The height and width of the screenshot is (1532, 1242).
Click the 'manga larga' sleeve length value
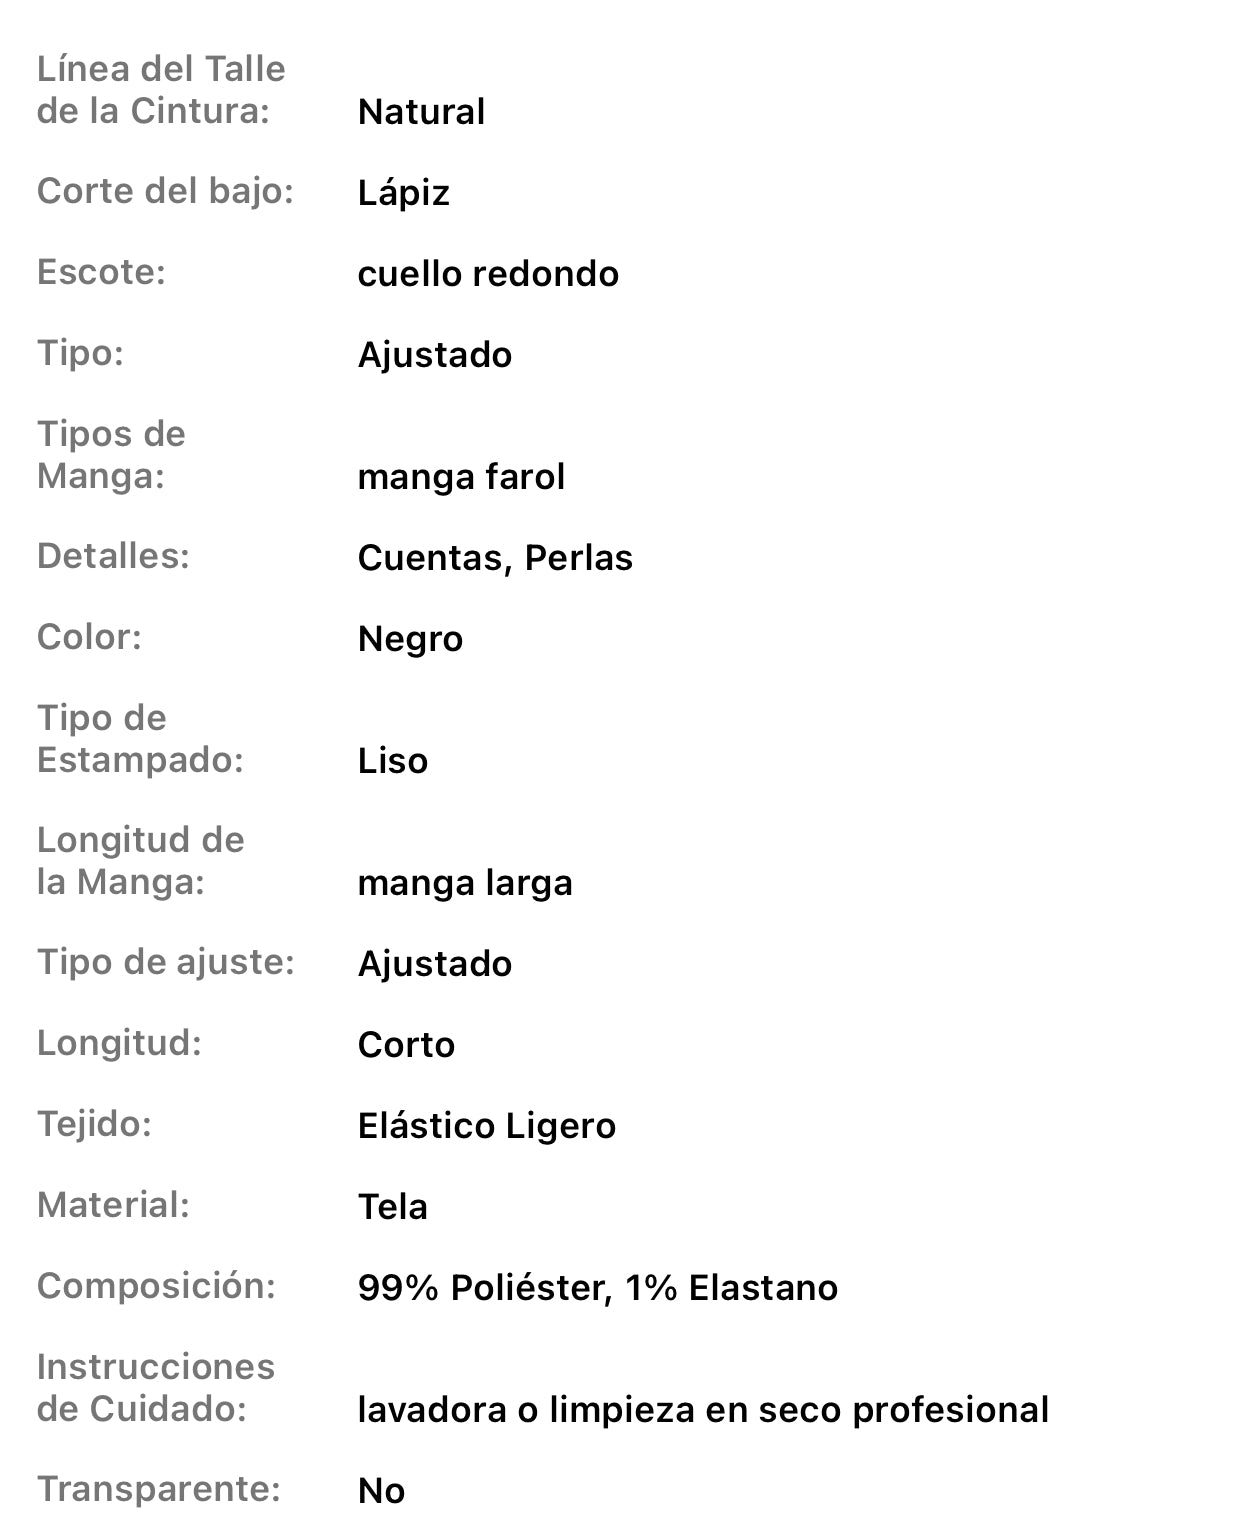pos(465,883)
